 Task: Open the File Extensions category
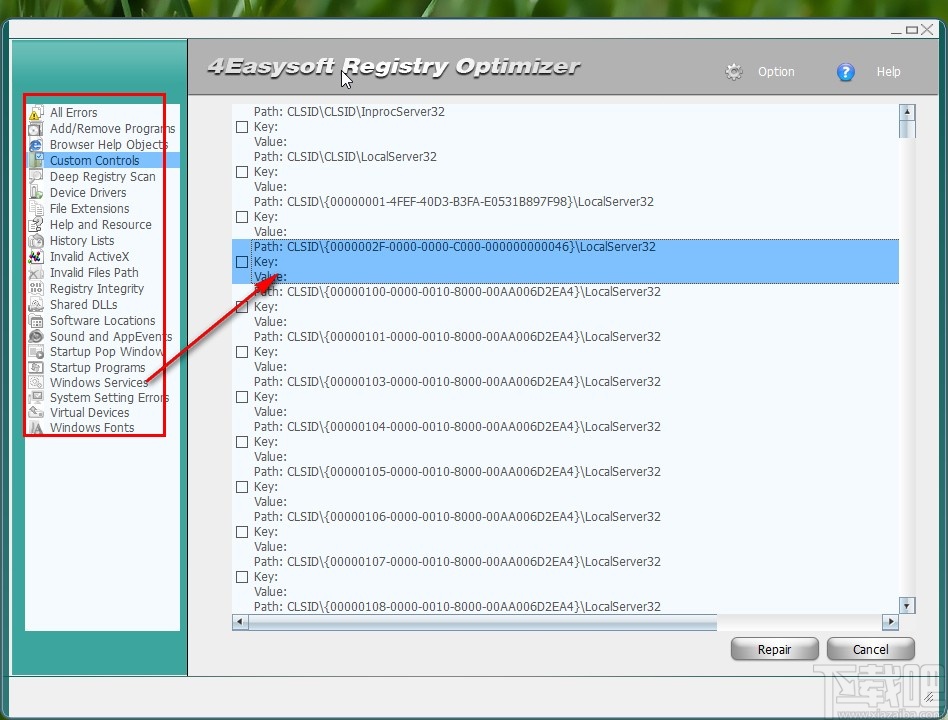89,209
